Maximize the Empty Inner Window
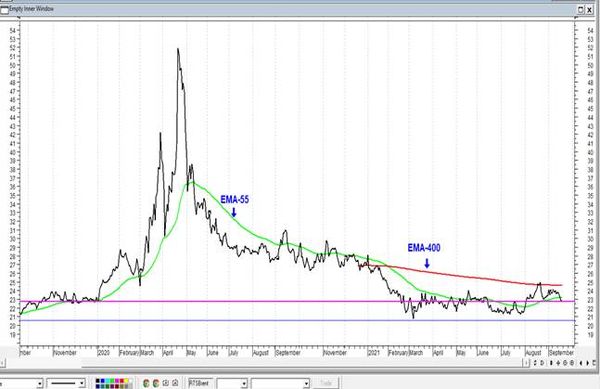Viewport: 600px width, 389px height. coord(580,10)
